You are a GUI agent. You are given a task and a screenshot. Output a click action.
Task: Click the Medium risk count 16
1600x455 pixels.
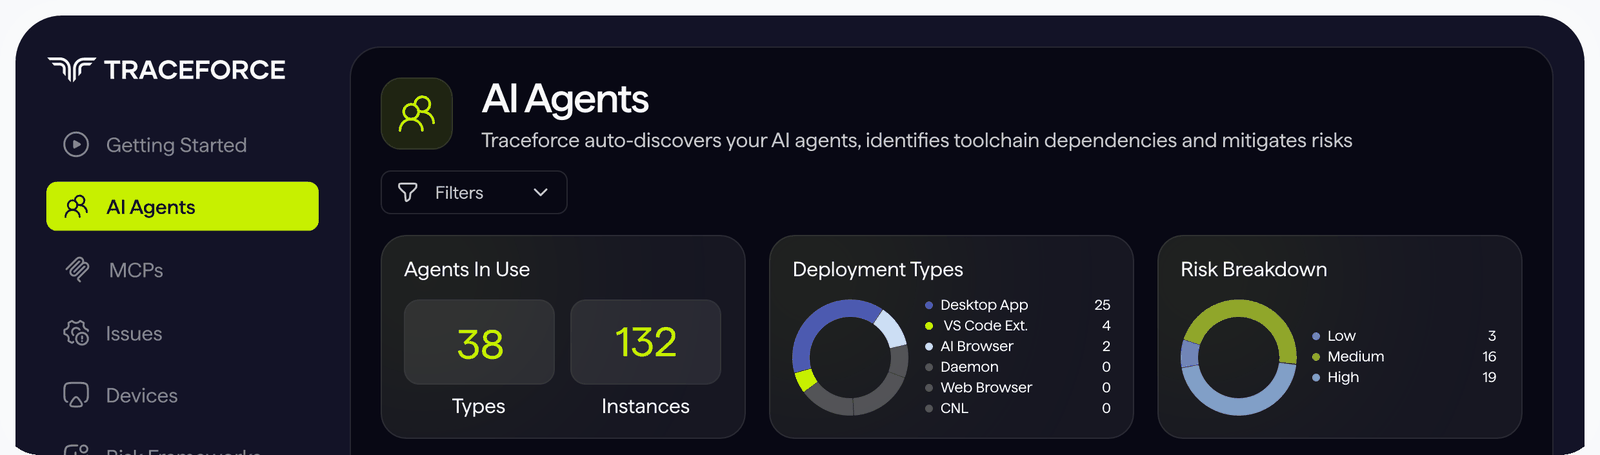[1489, 357]
